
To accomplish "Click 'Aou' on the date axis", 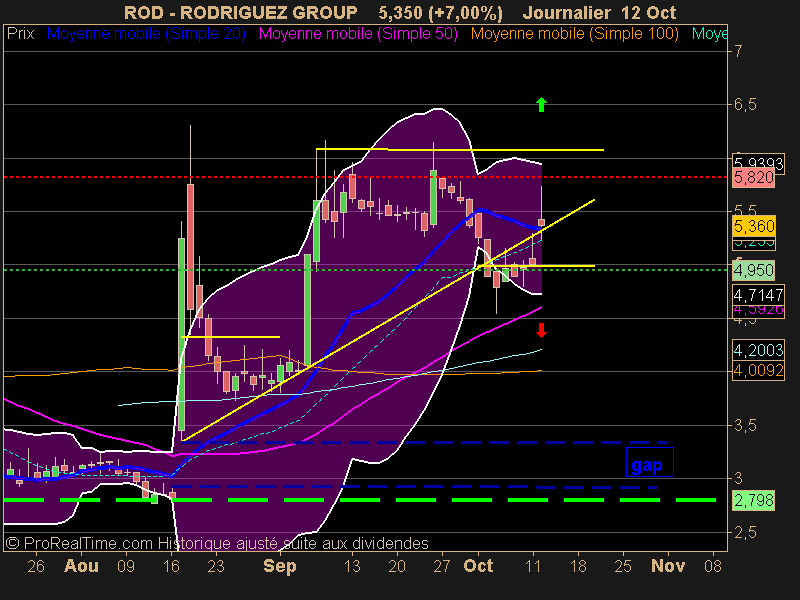I will tap(81, 566).
